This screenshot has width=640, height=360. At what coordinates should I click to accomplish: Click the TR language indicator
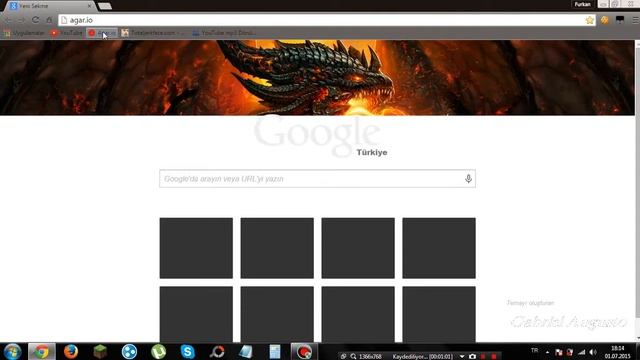pos(534,351)
